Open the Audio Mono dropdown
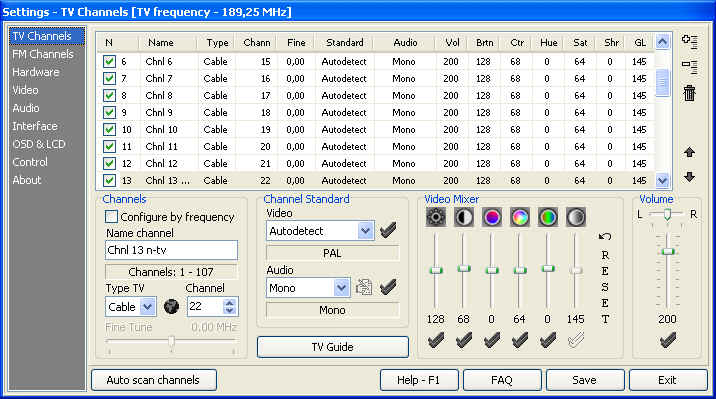 click(341, 288)
